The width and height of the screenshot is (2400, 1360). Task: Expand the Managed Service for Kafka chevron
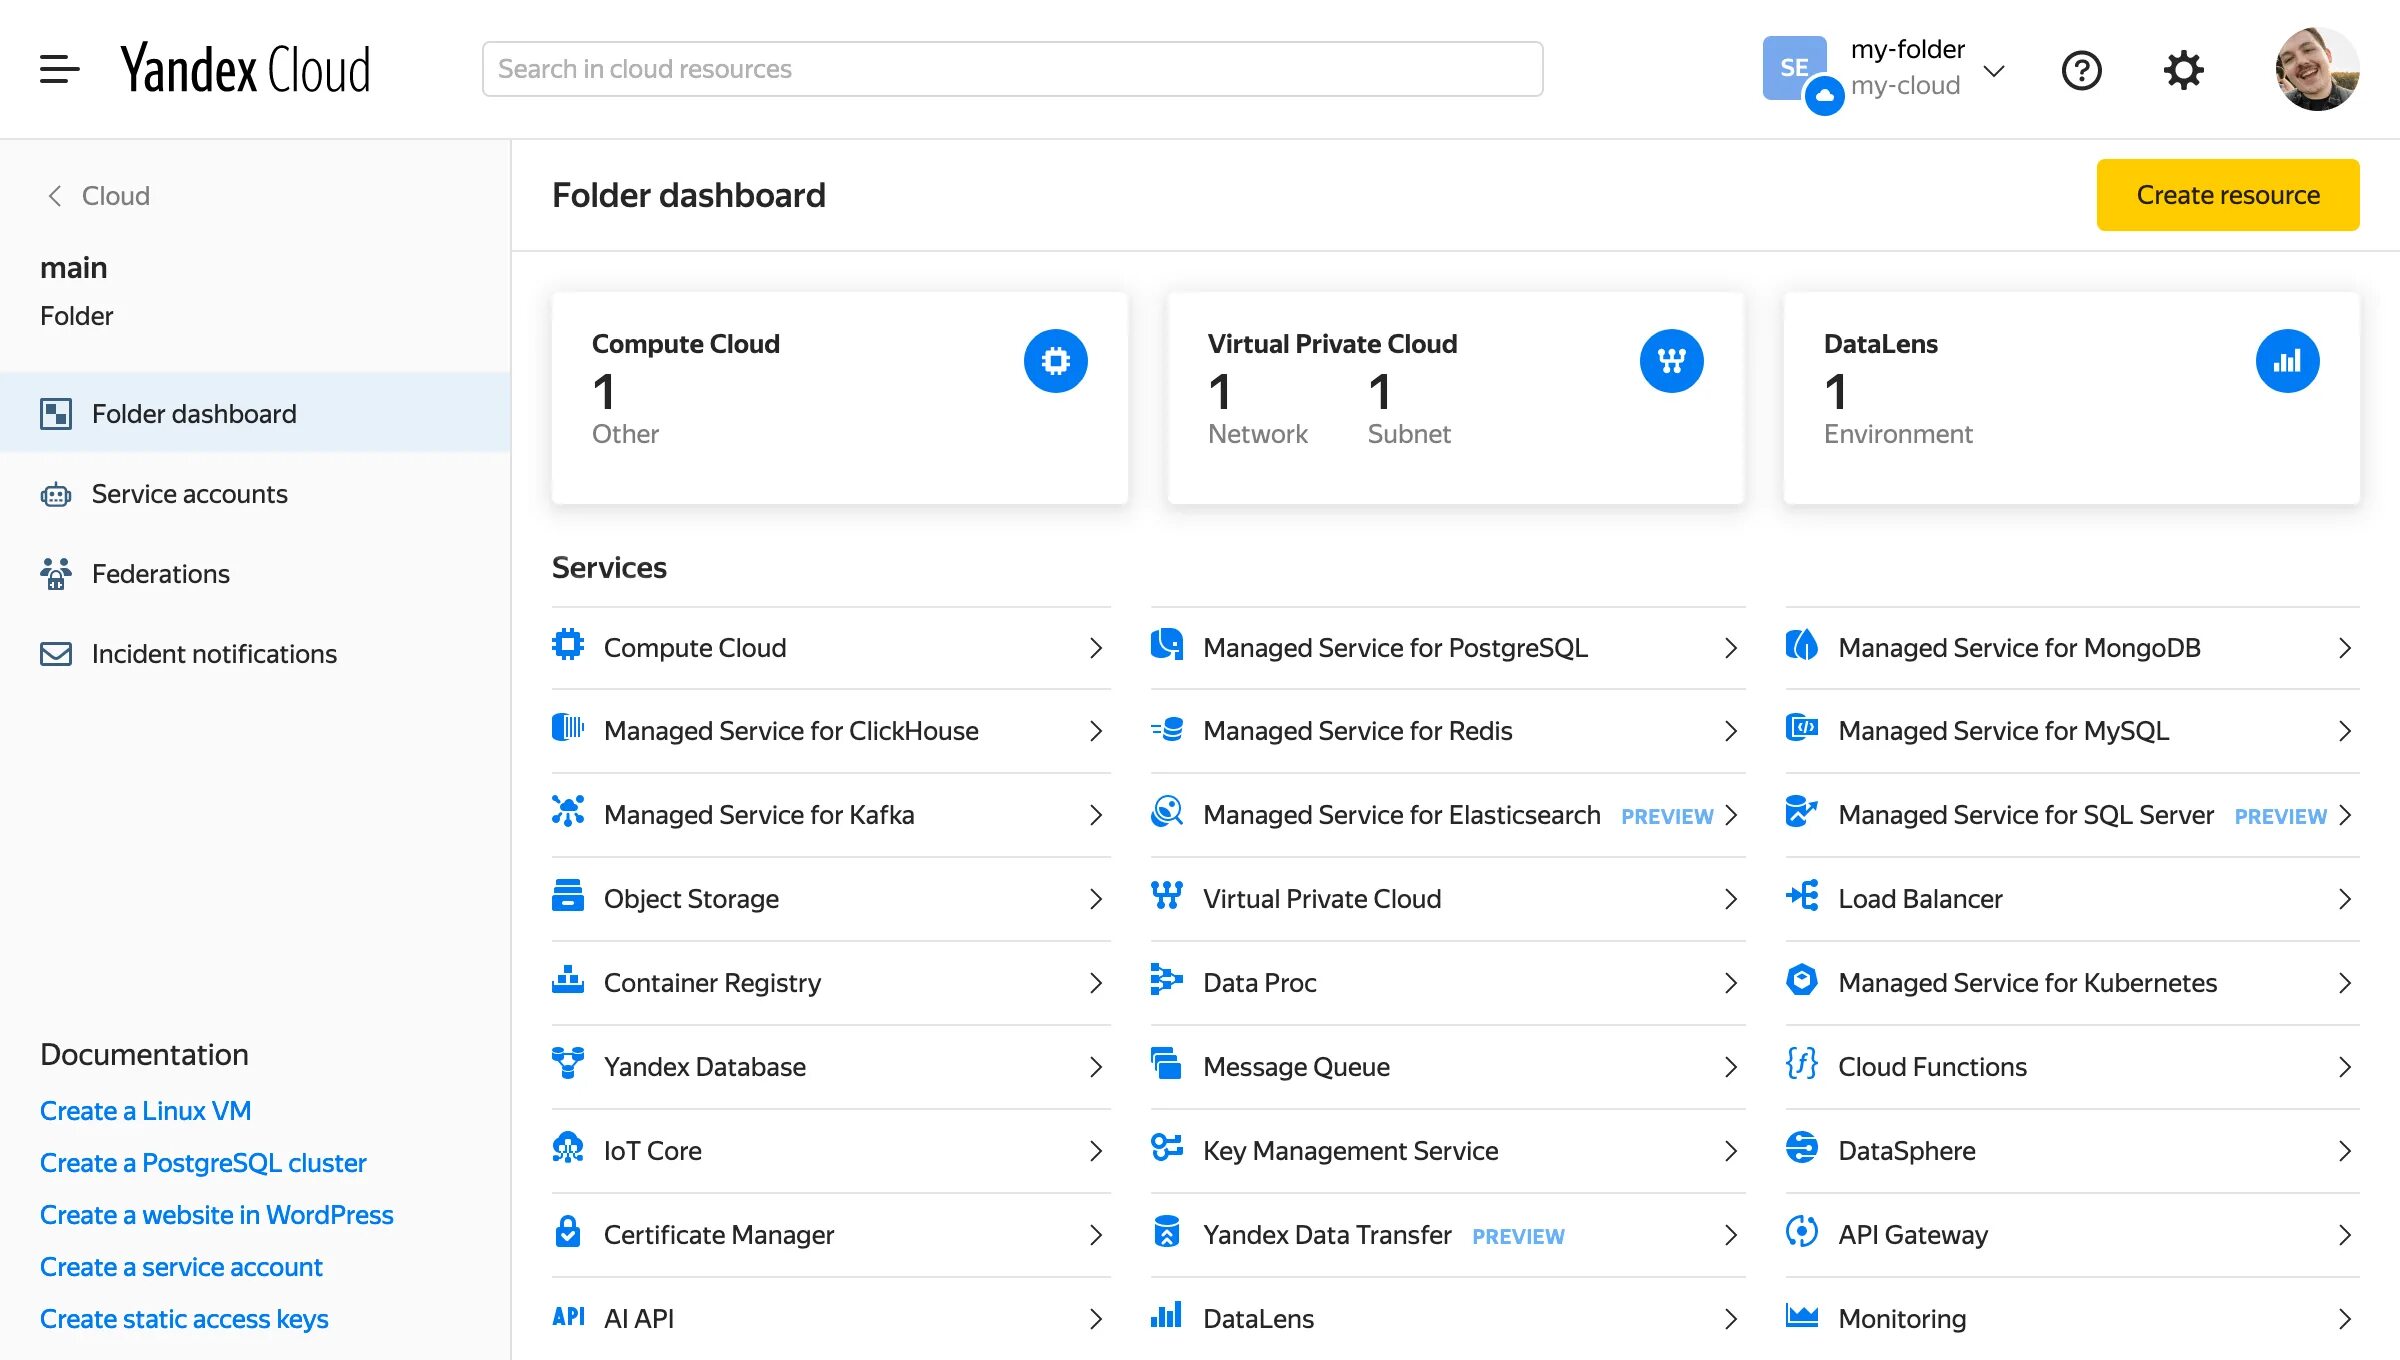pos(1096,815)
